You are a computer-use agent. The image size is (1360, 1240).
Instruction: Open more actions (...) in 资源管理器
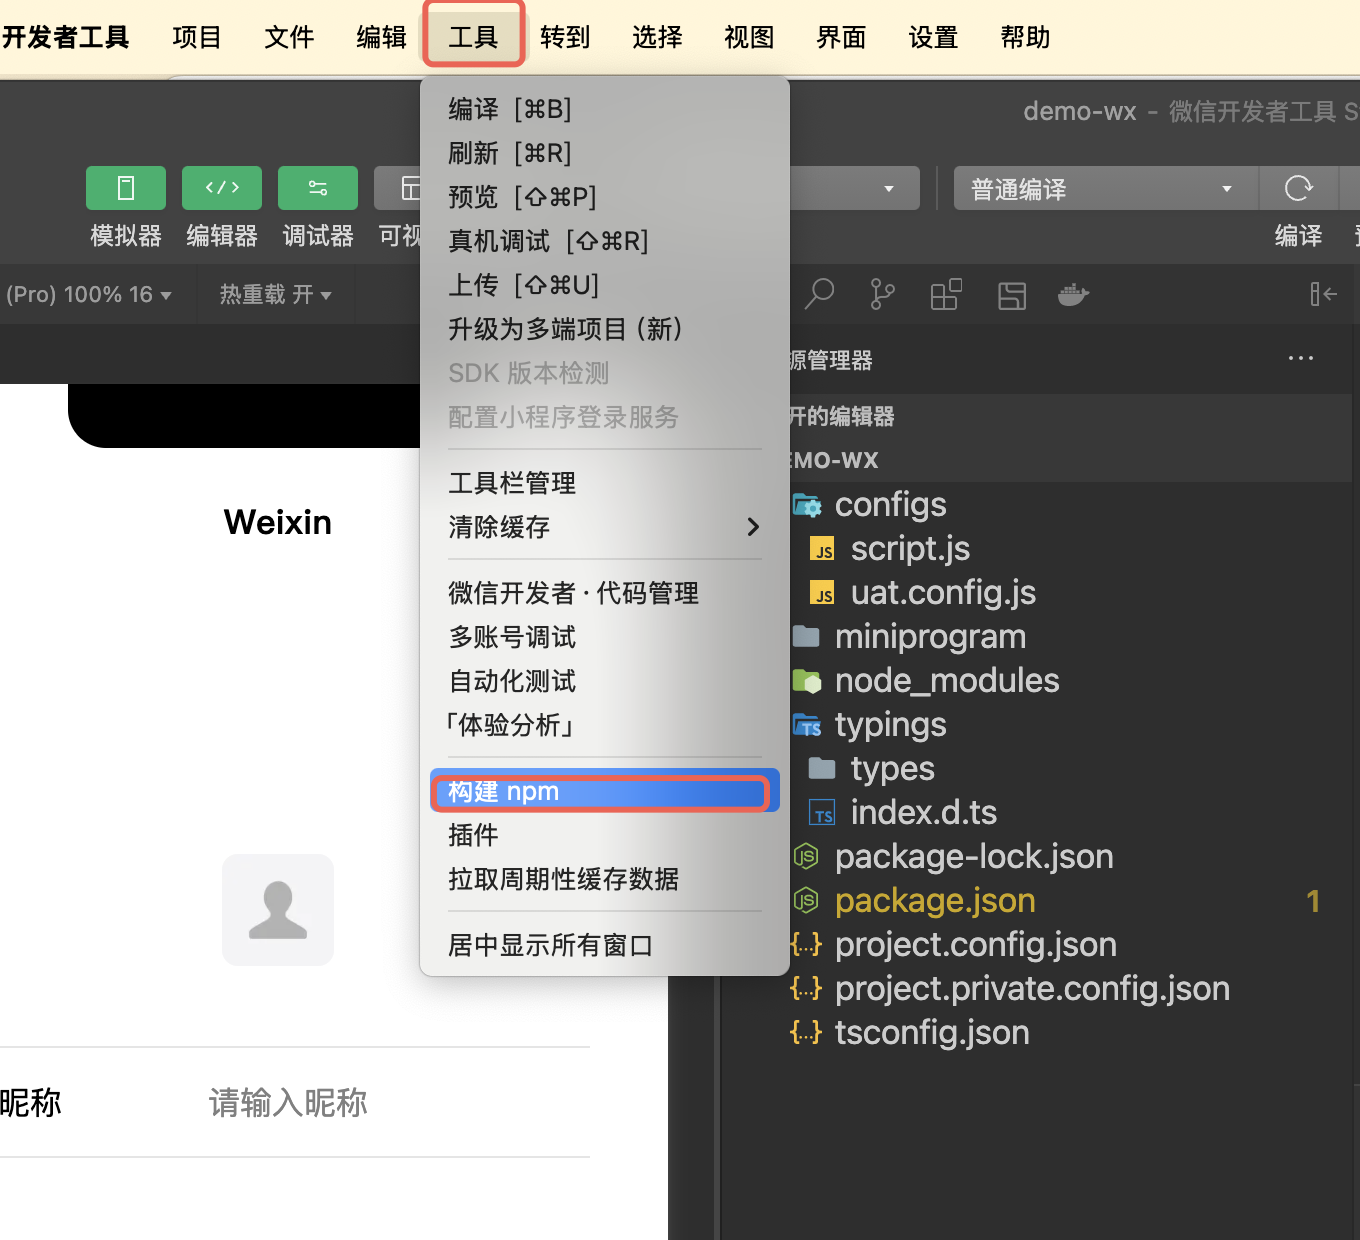coord(1300,358)
